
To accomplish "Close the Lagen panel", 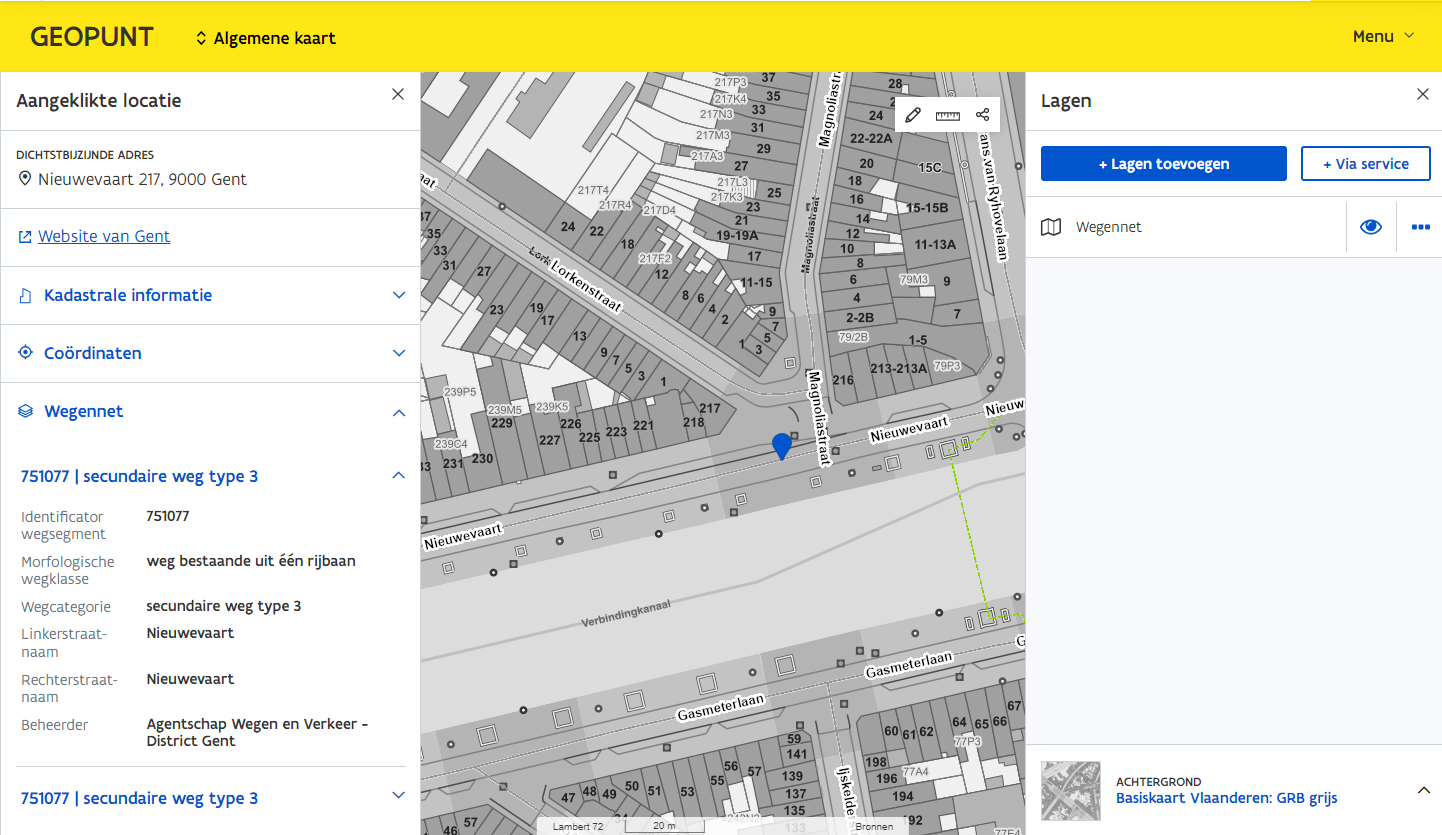I will 1423,94.
